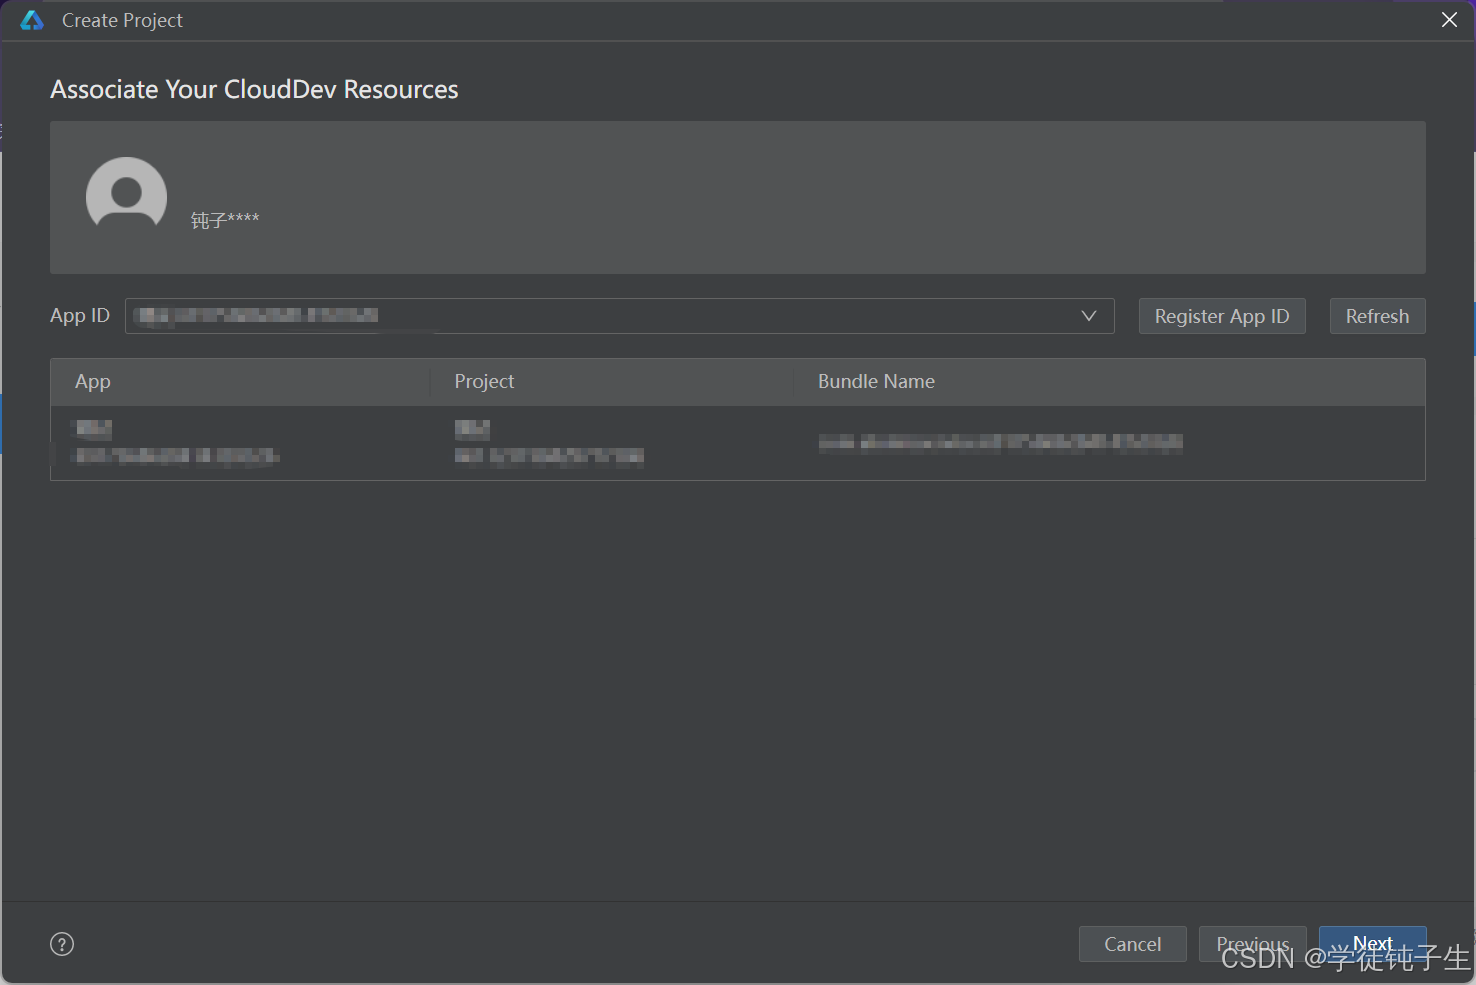1476x985 pixels.
Task: Click the App ID label
Action: [80, 316]
